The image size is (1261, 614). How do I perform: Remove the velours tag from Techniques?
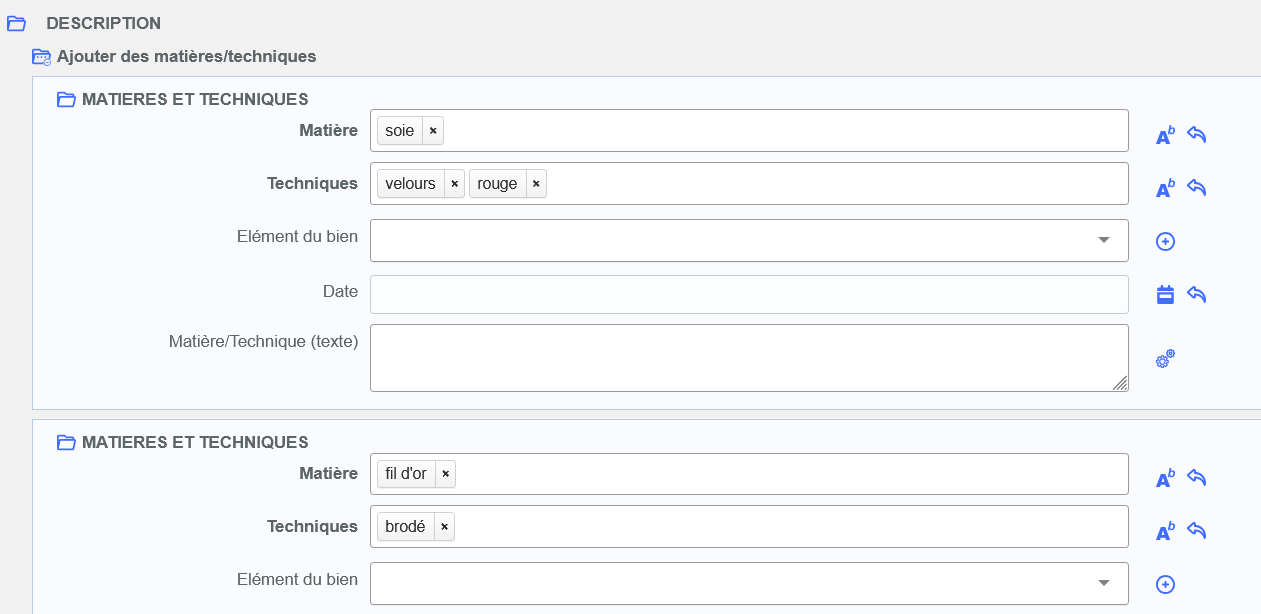pyautogui.click(x=454, y=184)
